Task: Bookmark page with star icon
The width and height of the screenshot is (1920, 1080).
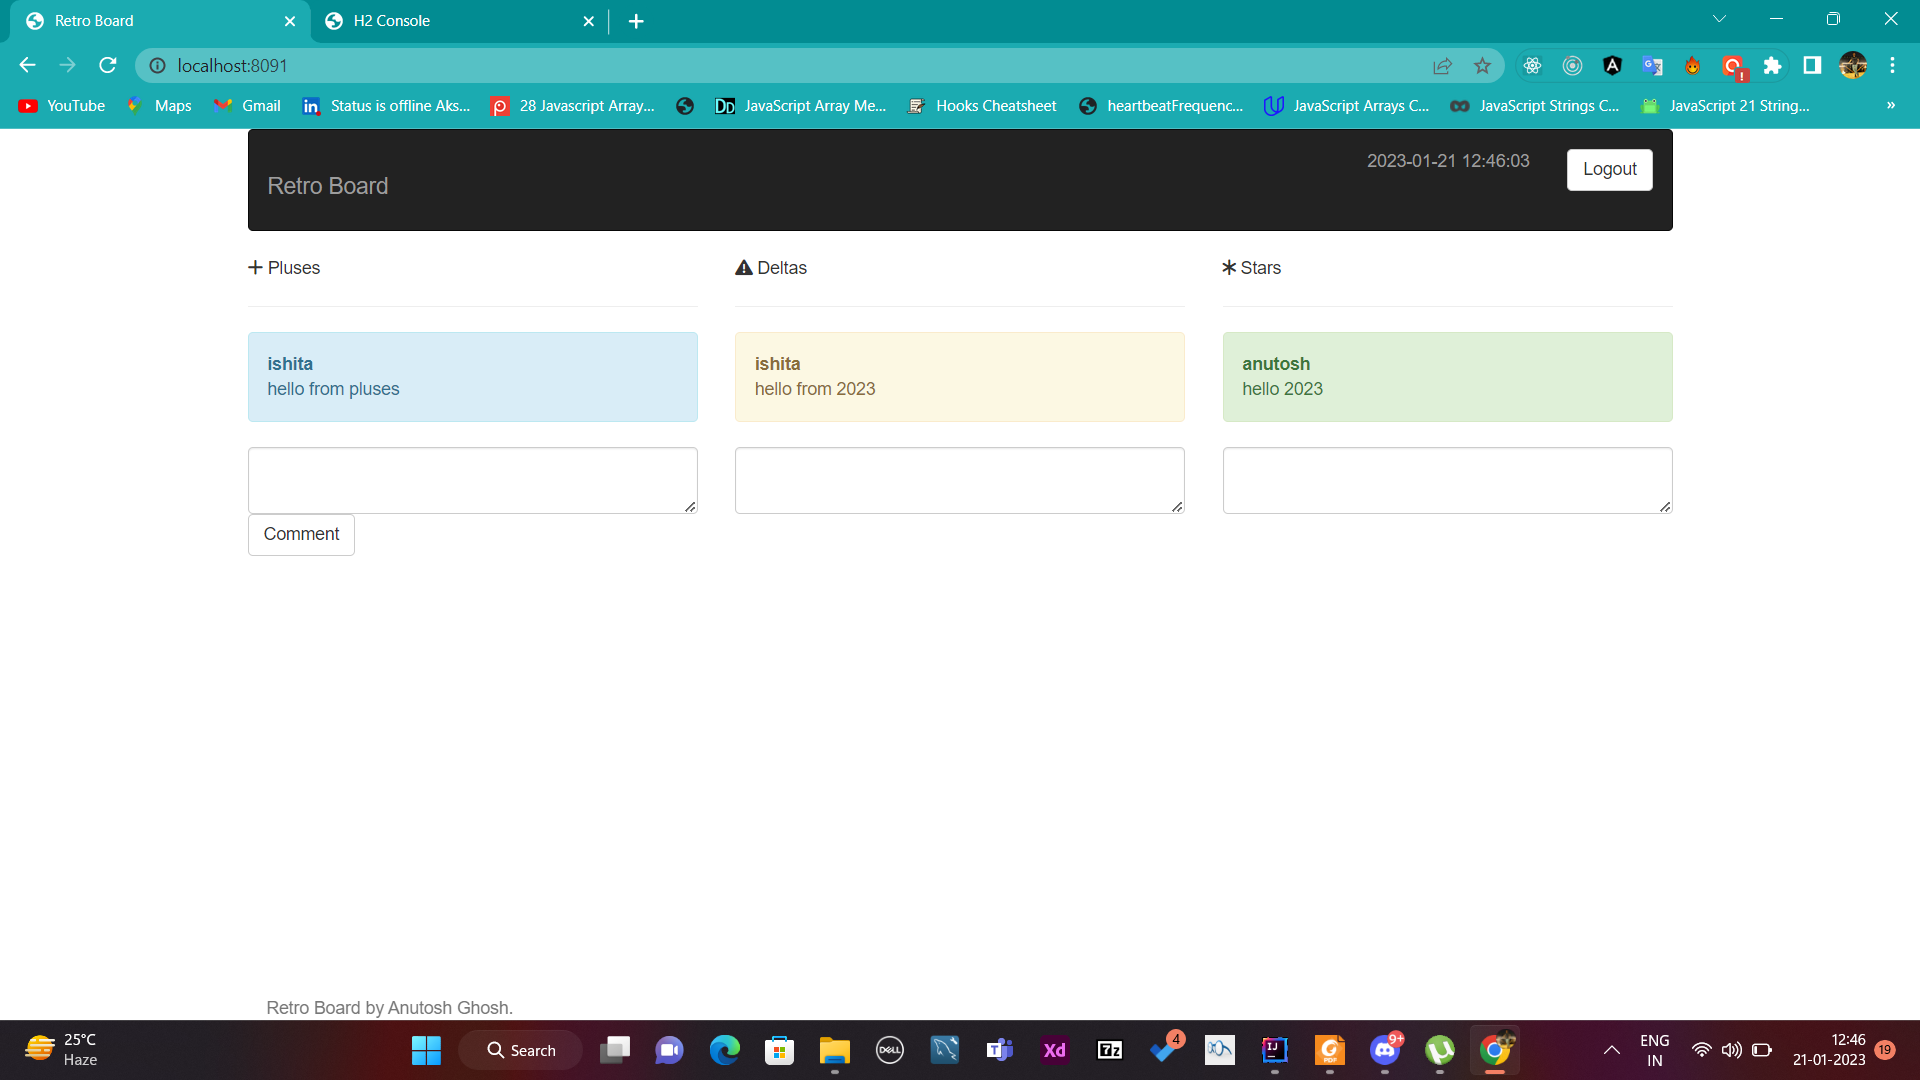Action: (1482, 66)
